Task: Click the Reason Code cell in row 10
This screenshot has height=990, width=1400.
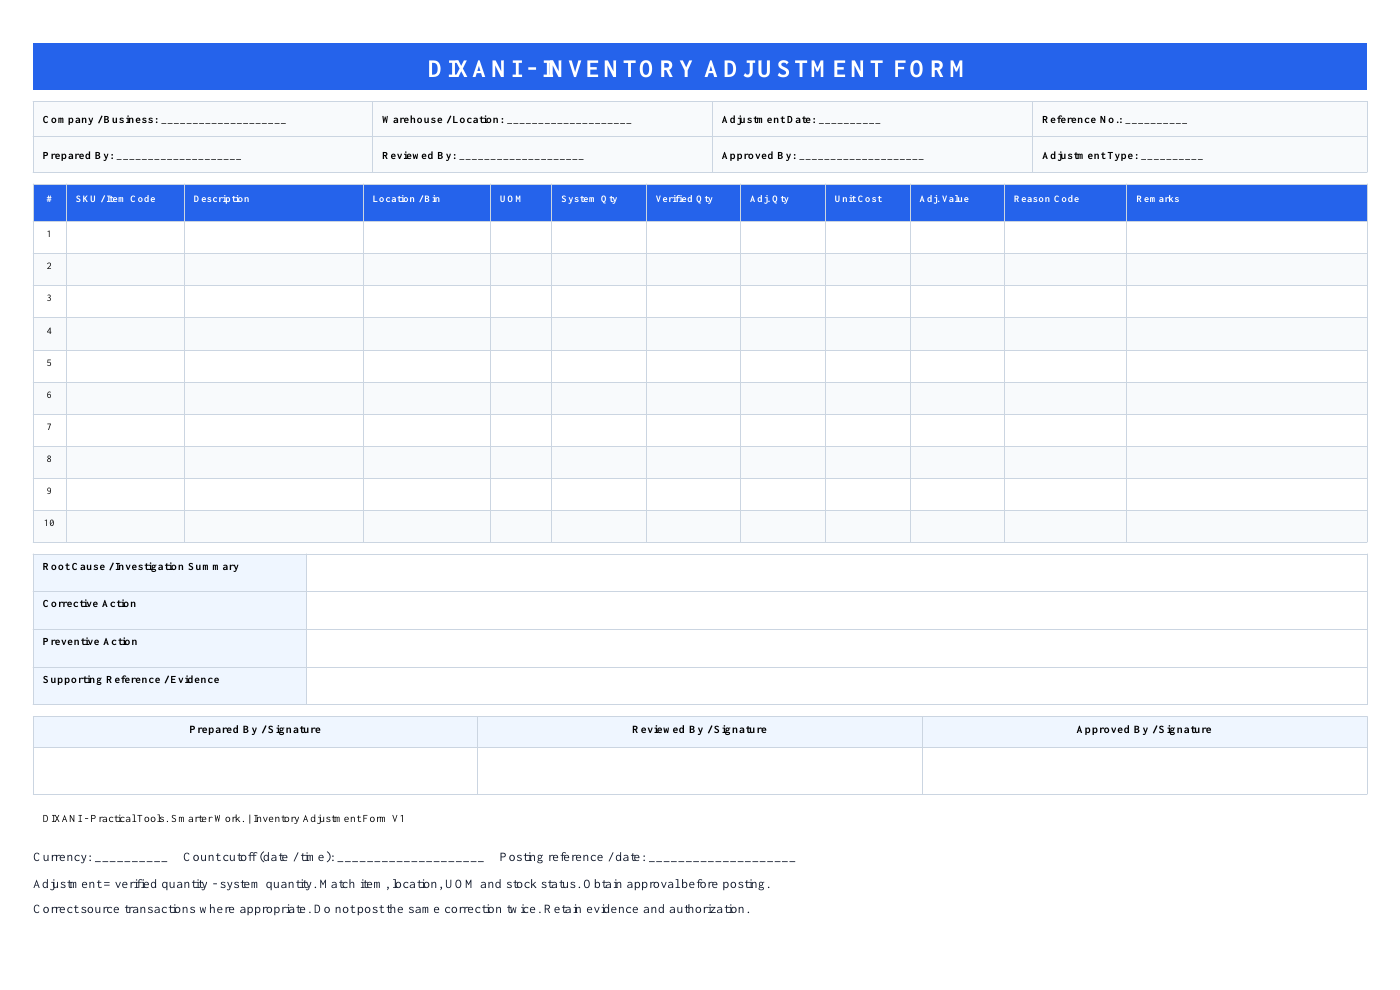Action: click(1066, 527)
